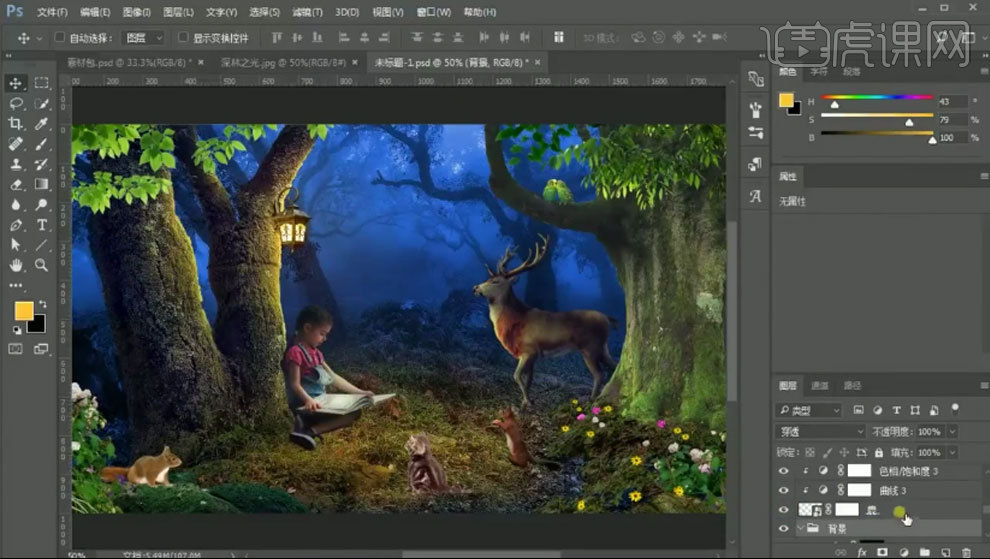Open the 属性 panel flyout menu
This screenshot has width=990, height=559.
tap(984, 176)
